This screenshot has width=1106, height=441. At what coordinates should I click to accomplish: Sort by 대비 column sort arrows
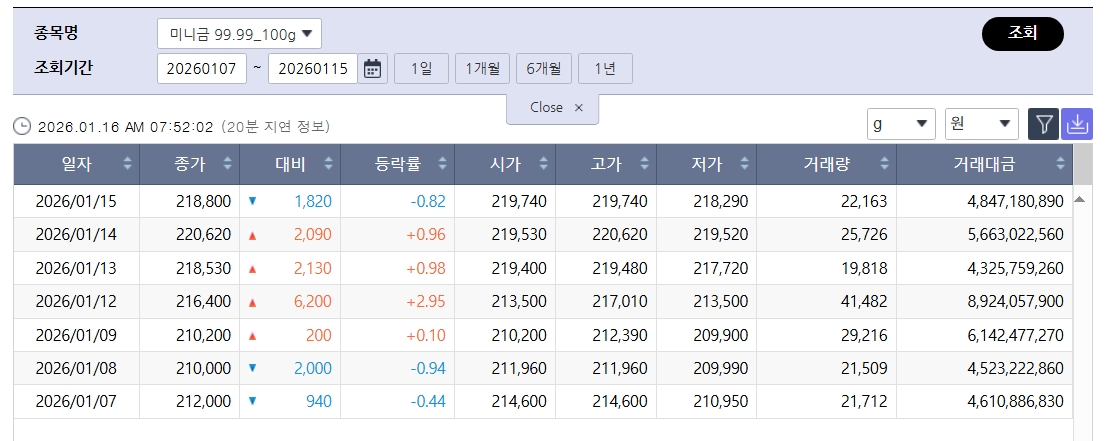click(328, 164)
